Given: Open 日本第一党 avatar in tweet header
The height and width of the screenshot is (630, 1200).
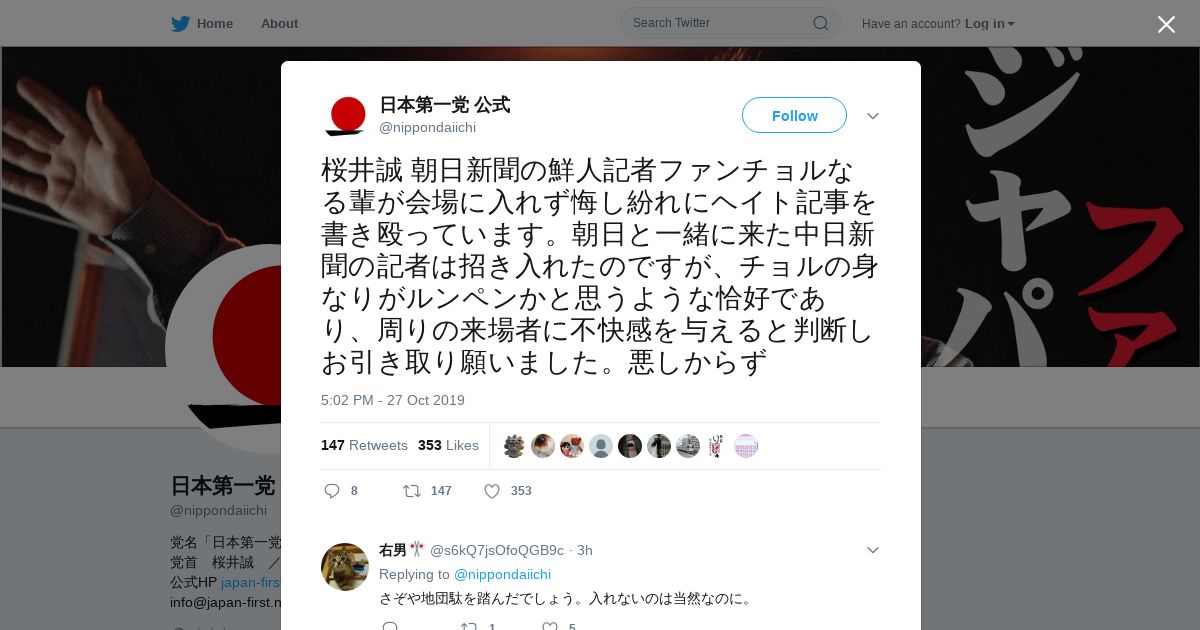Looking at the screenshot, I should [346, 116].
